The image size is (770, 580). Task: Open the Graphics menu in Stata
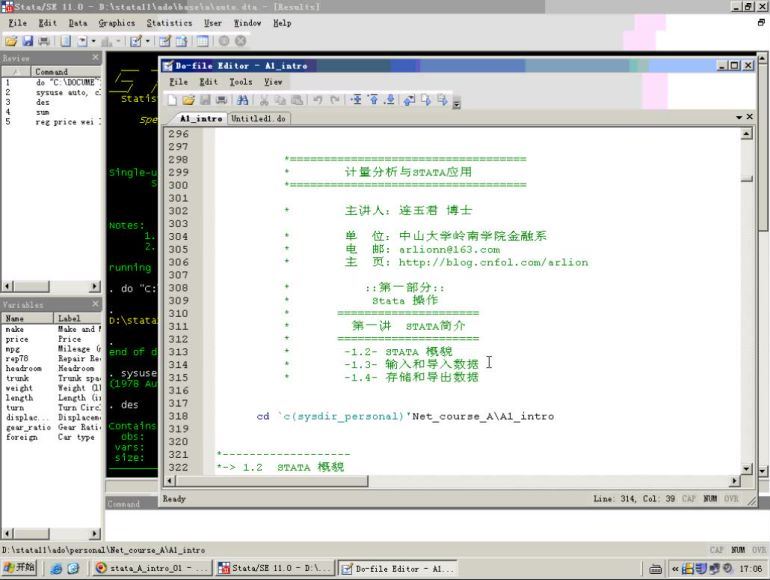click(x=116, y=23)
